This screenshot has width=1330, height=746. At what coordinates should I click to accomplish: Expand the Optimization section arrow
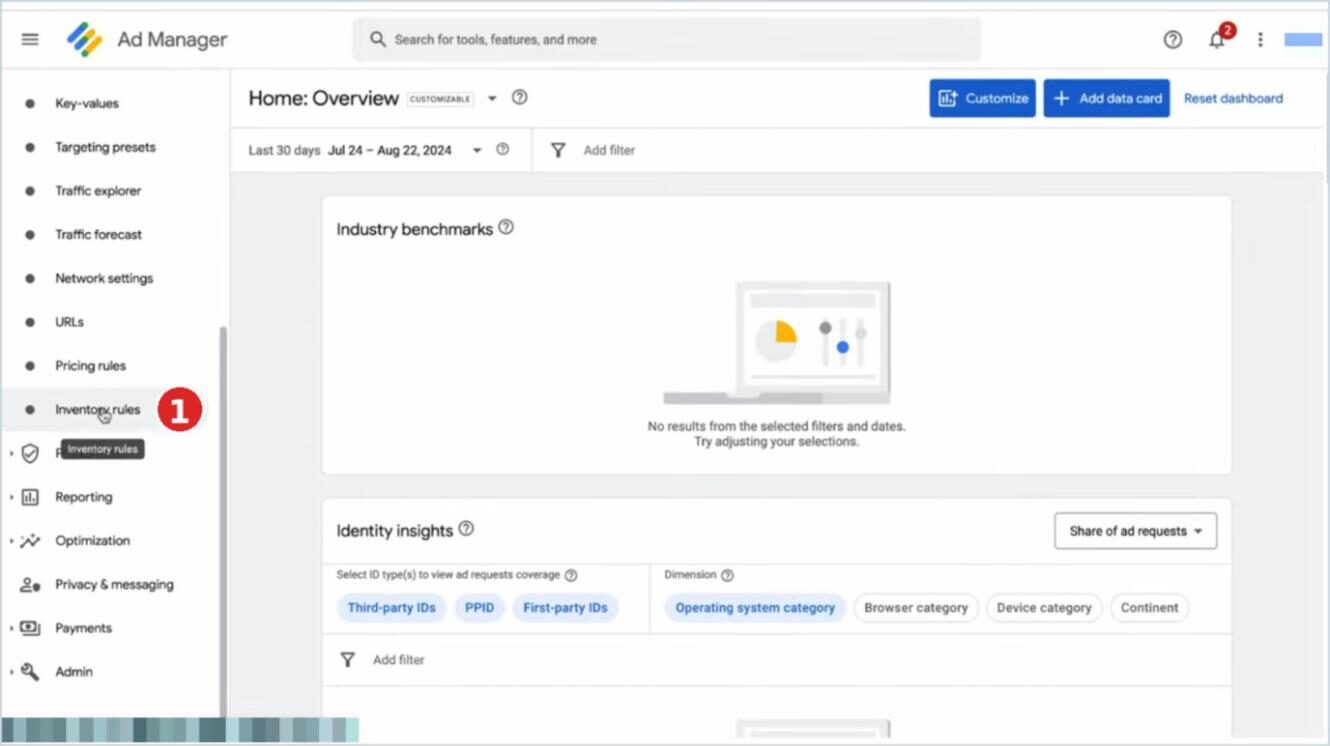tap(12, 541)
